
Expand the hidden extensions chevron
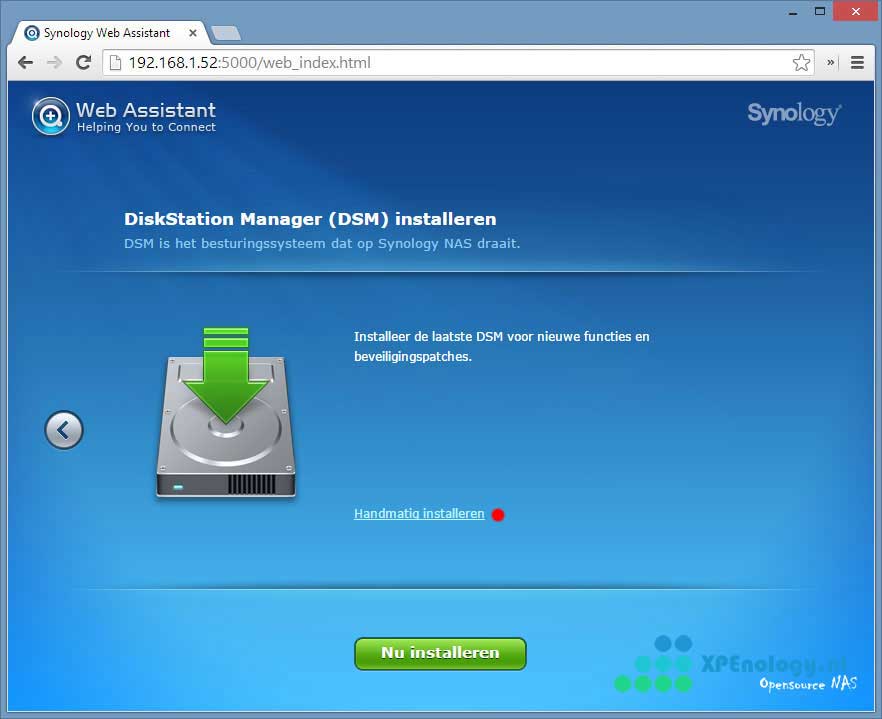(x=831, y=62)
